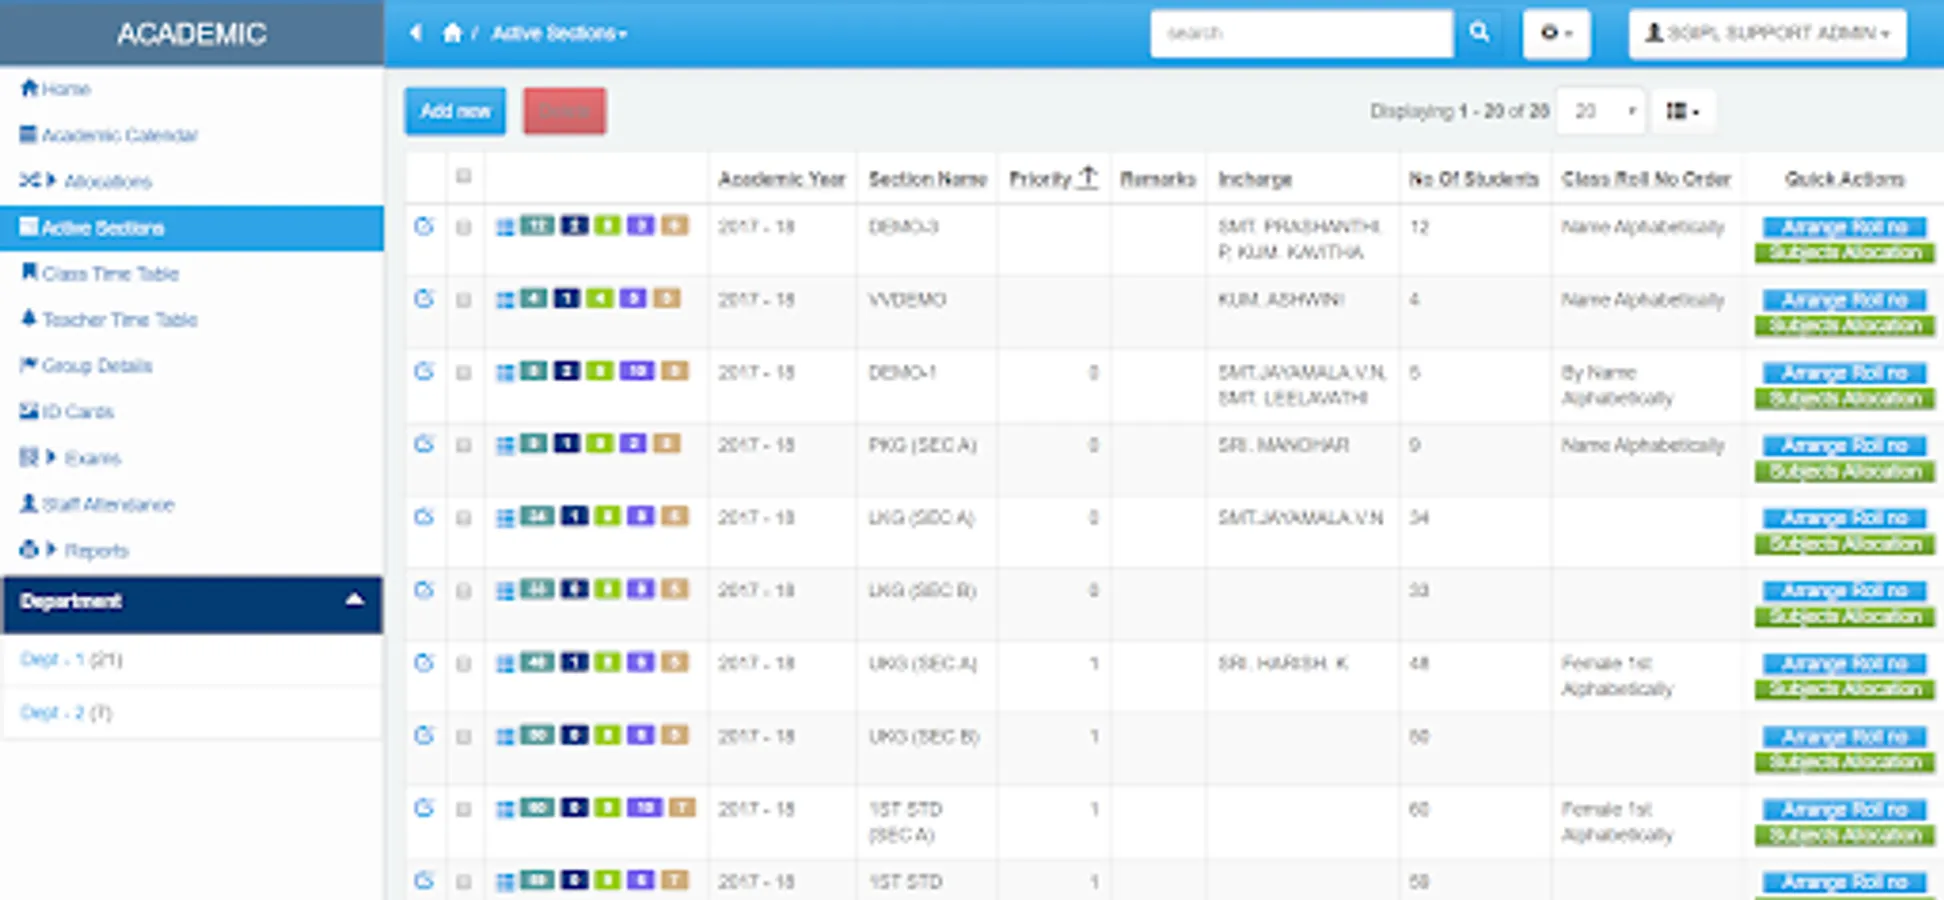Click the purple badge in PKG (SEC A) row

tap(633, 444)
